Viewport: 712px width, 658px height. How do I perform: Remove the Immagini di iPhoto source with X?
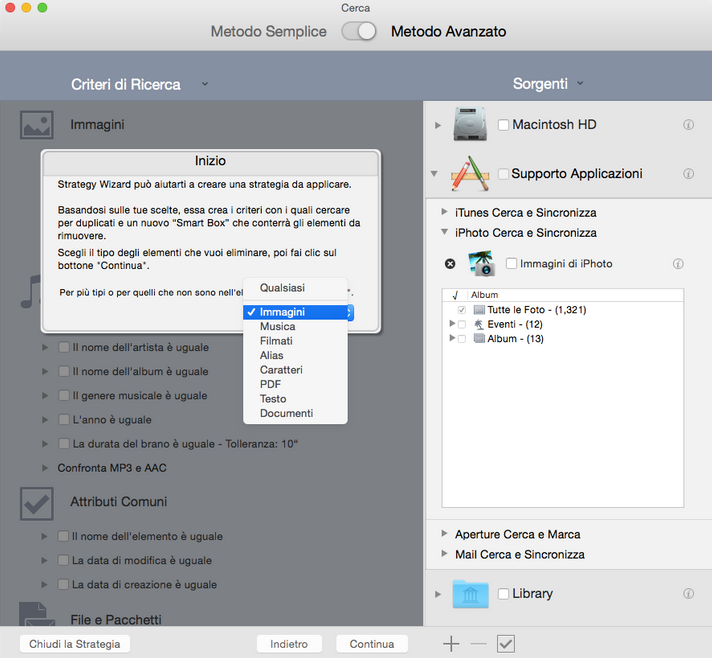click(x=450, y=264)
